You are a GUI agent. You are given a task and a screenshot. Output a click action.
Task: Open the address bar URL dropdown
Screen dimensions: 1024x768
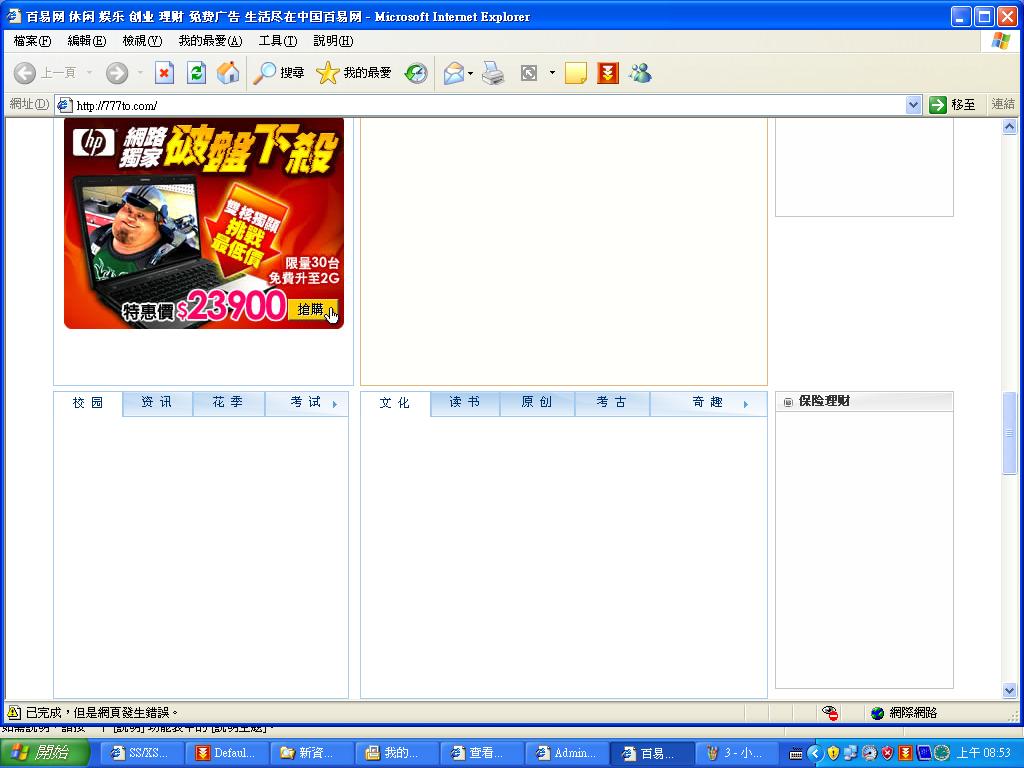913,104
